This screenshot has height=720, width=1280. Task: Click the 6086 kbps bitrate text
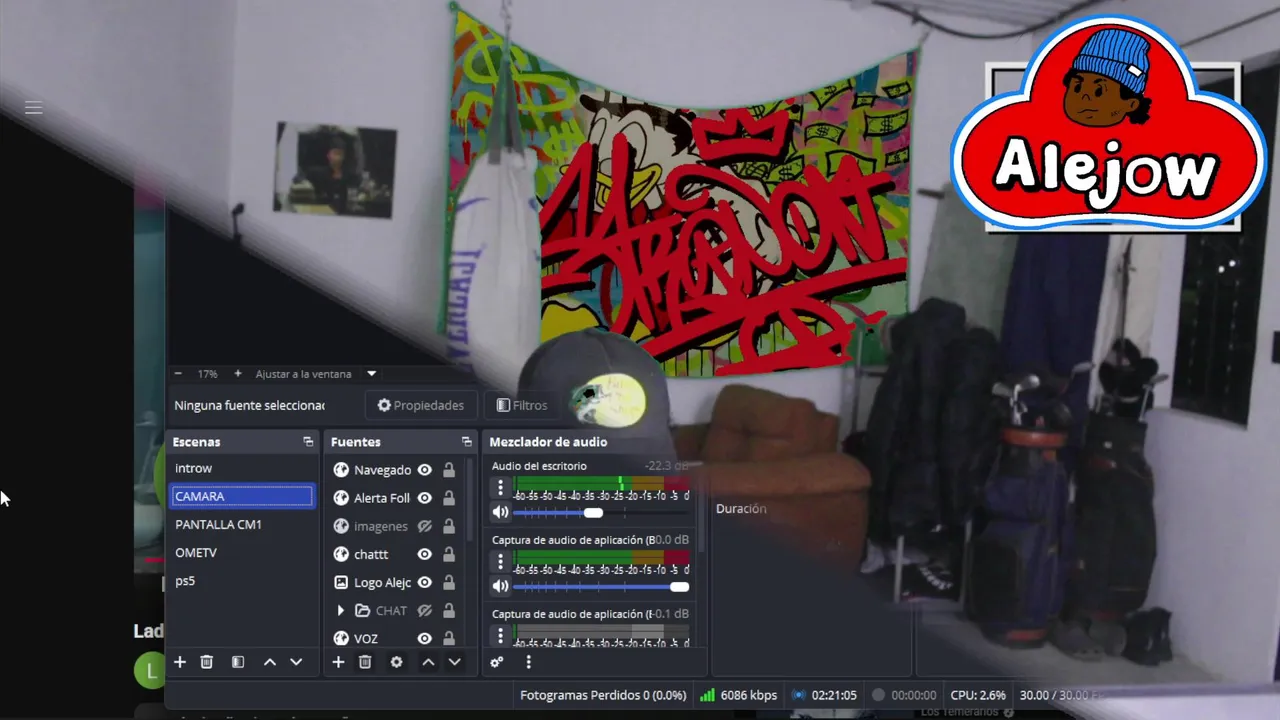749,695
